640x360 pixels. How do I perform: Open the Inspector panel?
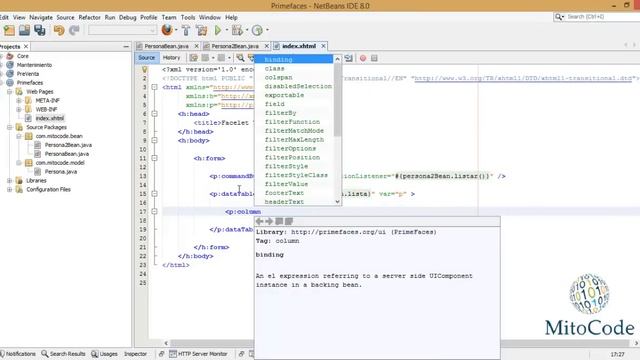[x=135, y=354]
